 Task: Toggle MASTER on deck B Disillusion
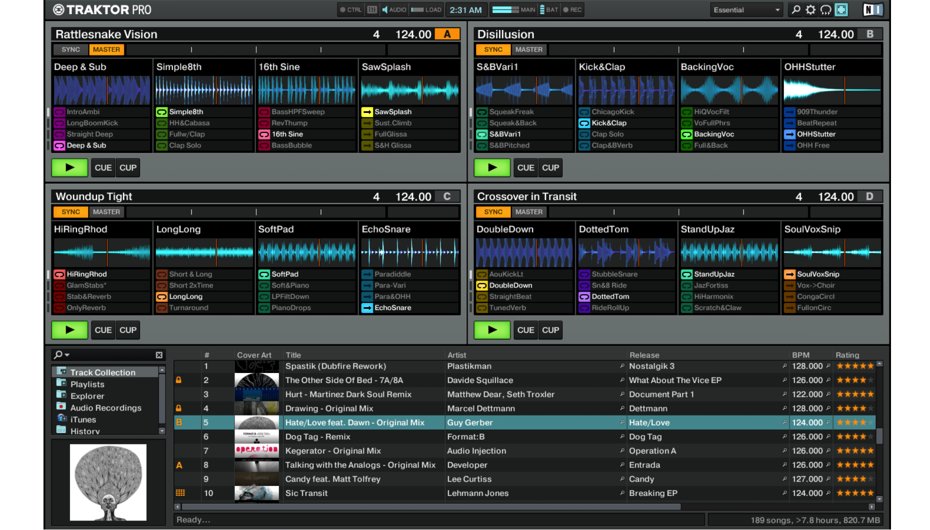pos(528,50)
